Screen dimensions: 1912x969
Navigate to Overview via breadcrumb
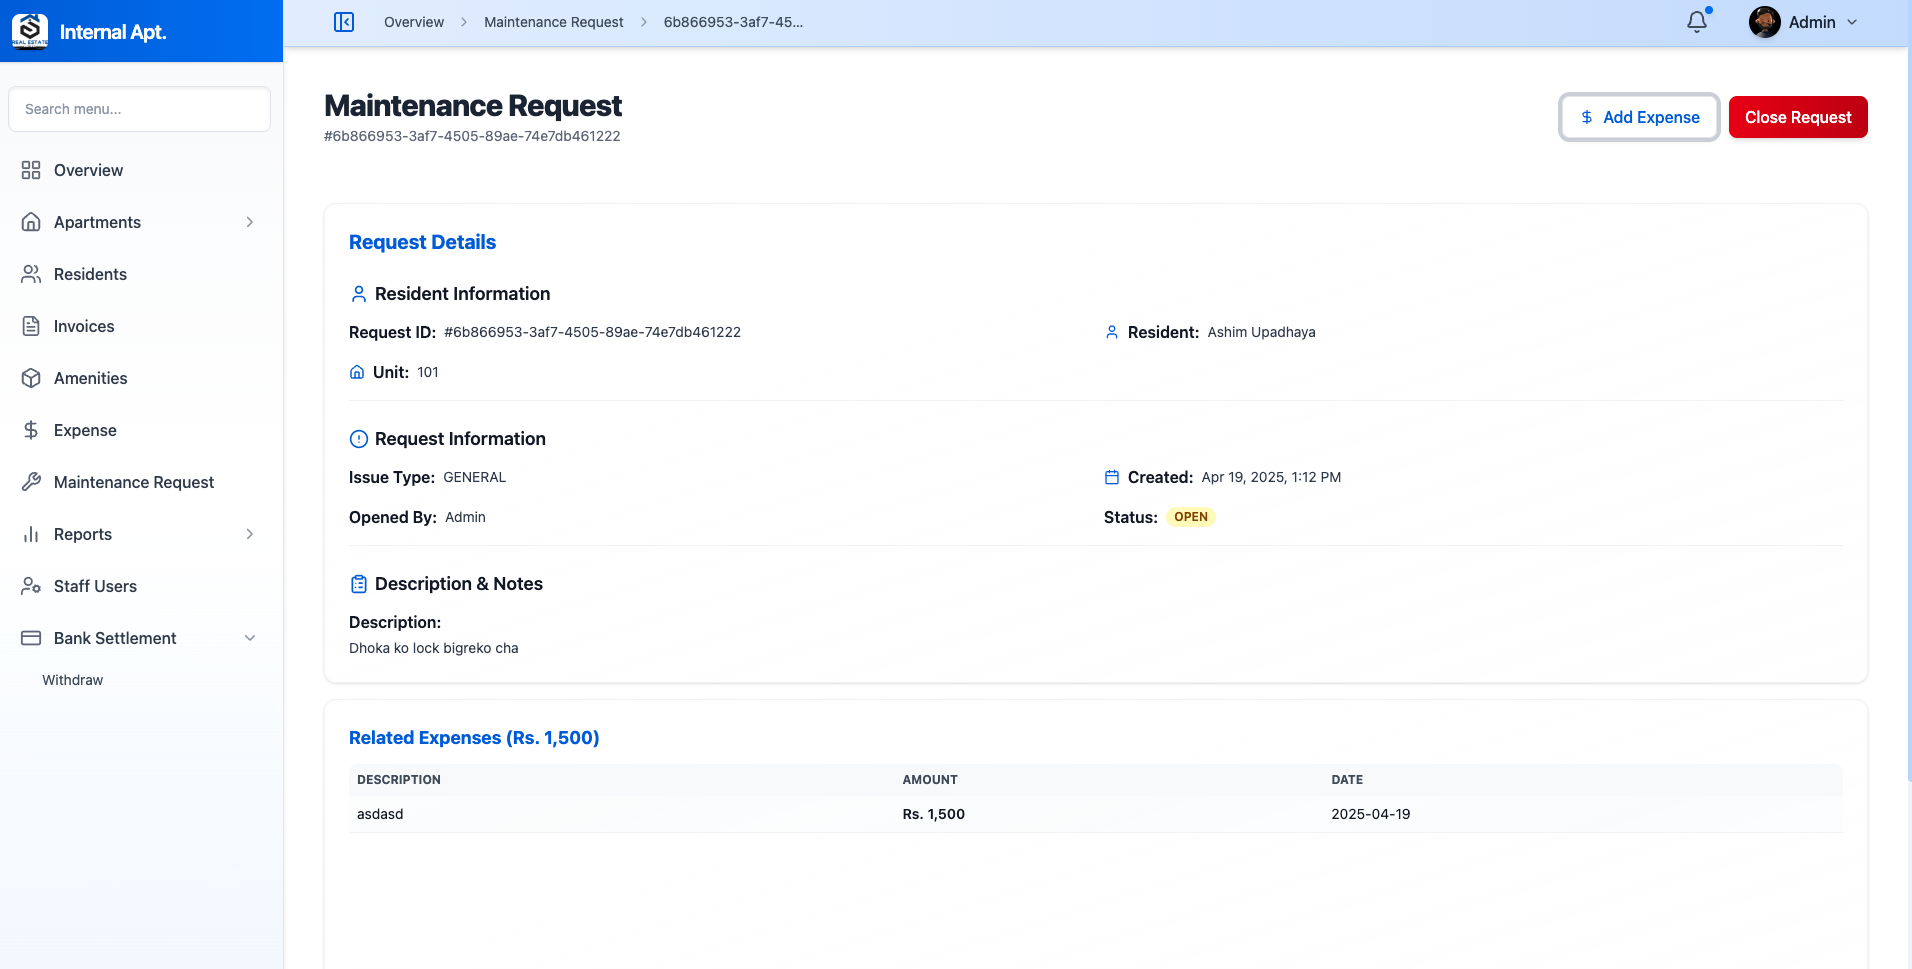[x=413, y=21]
